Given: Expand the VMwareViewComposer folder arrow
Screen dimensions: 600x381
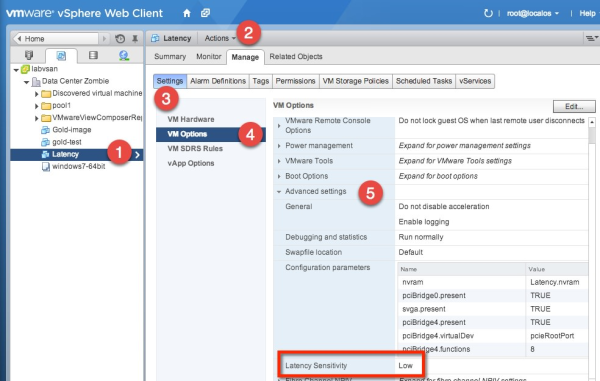Looking at the screenshot, I should [x=37, y=118].
